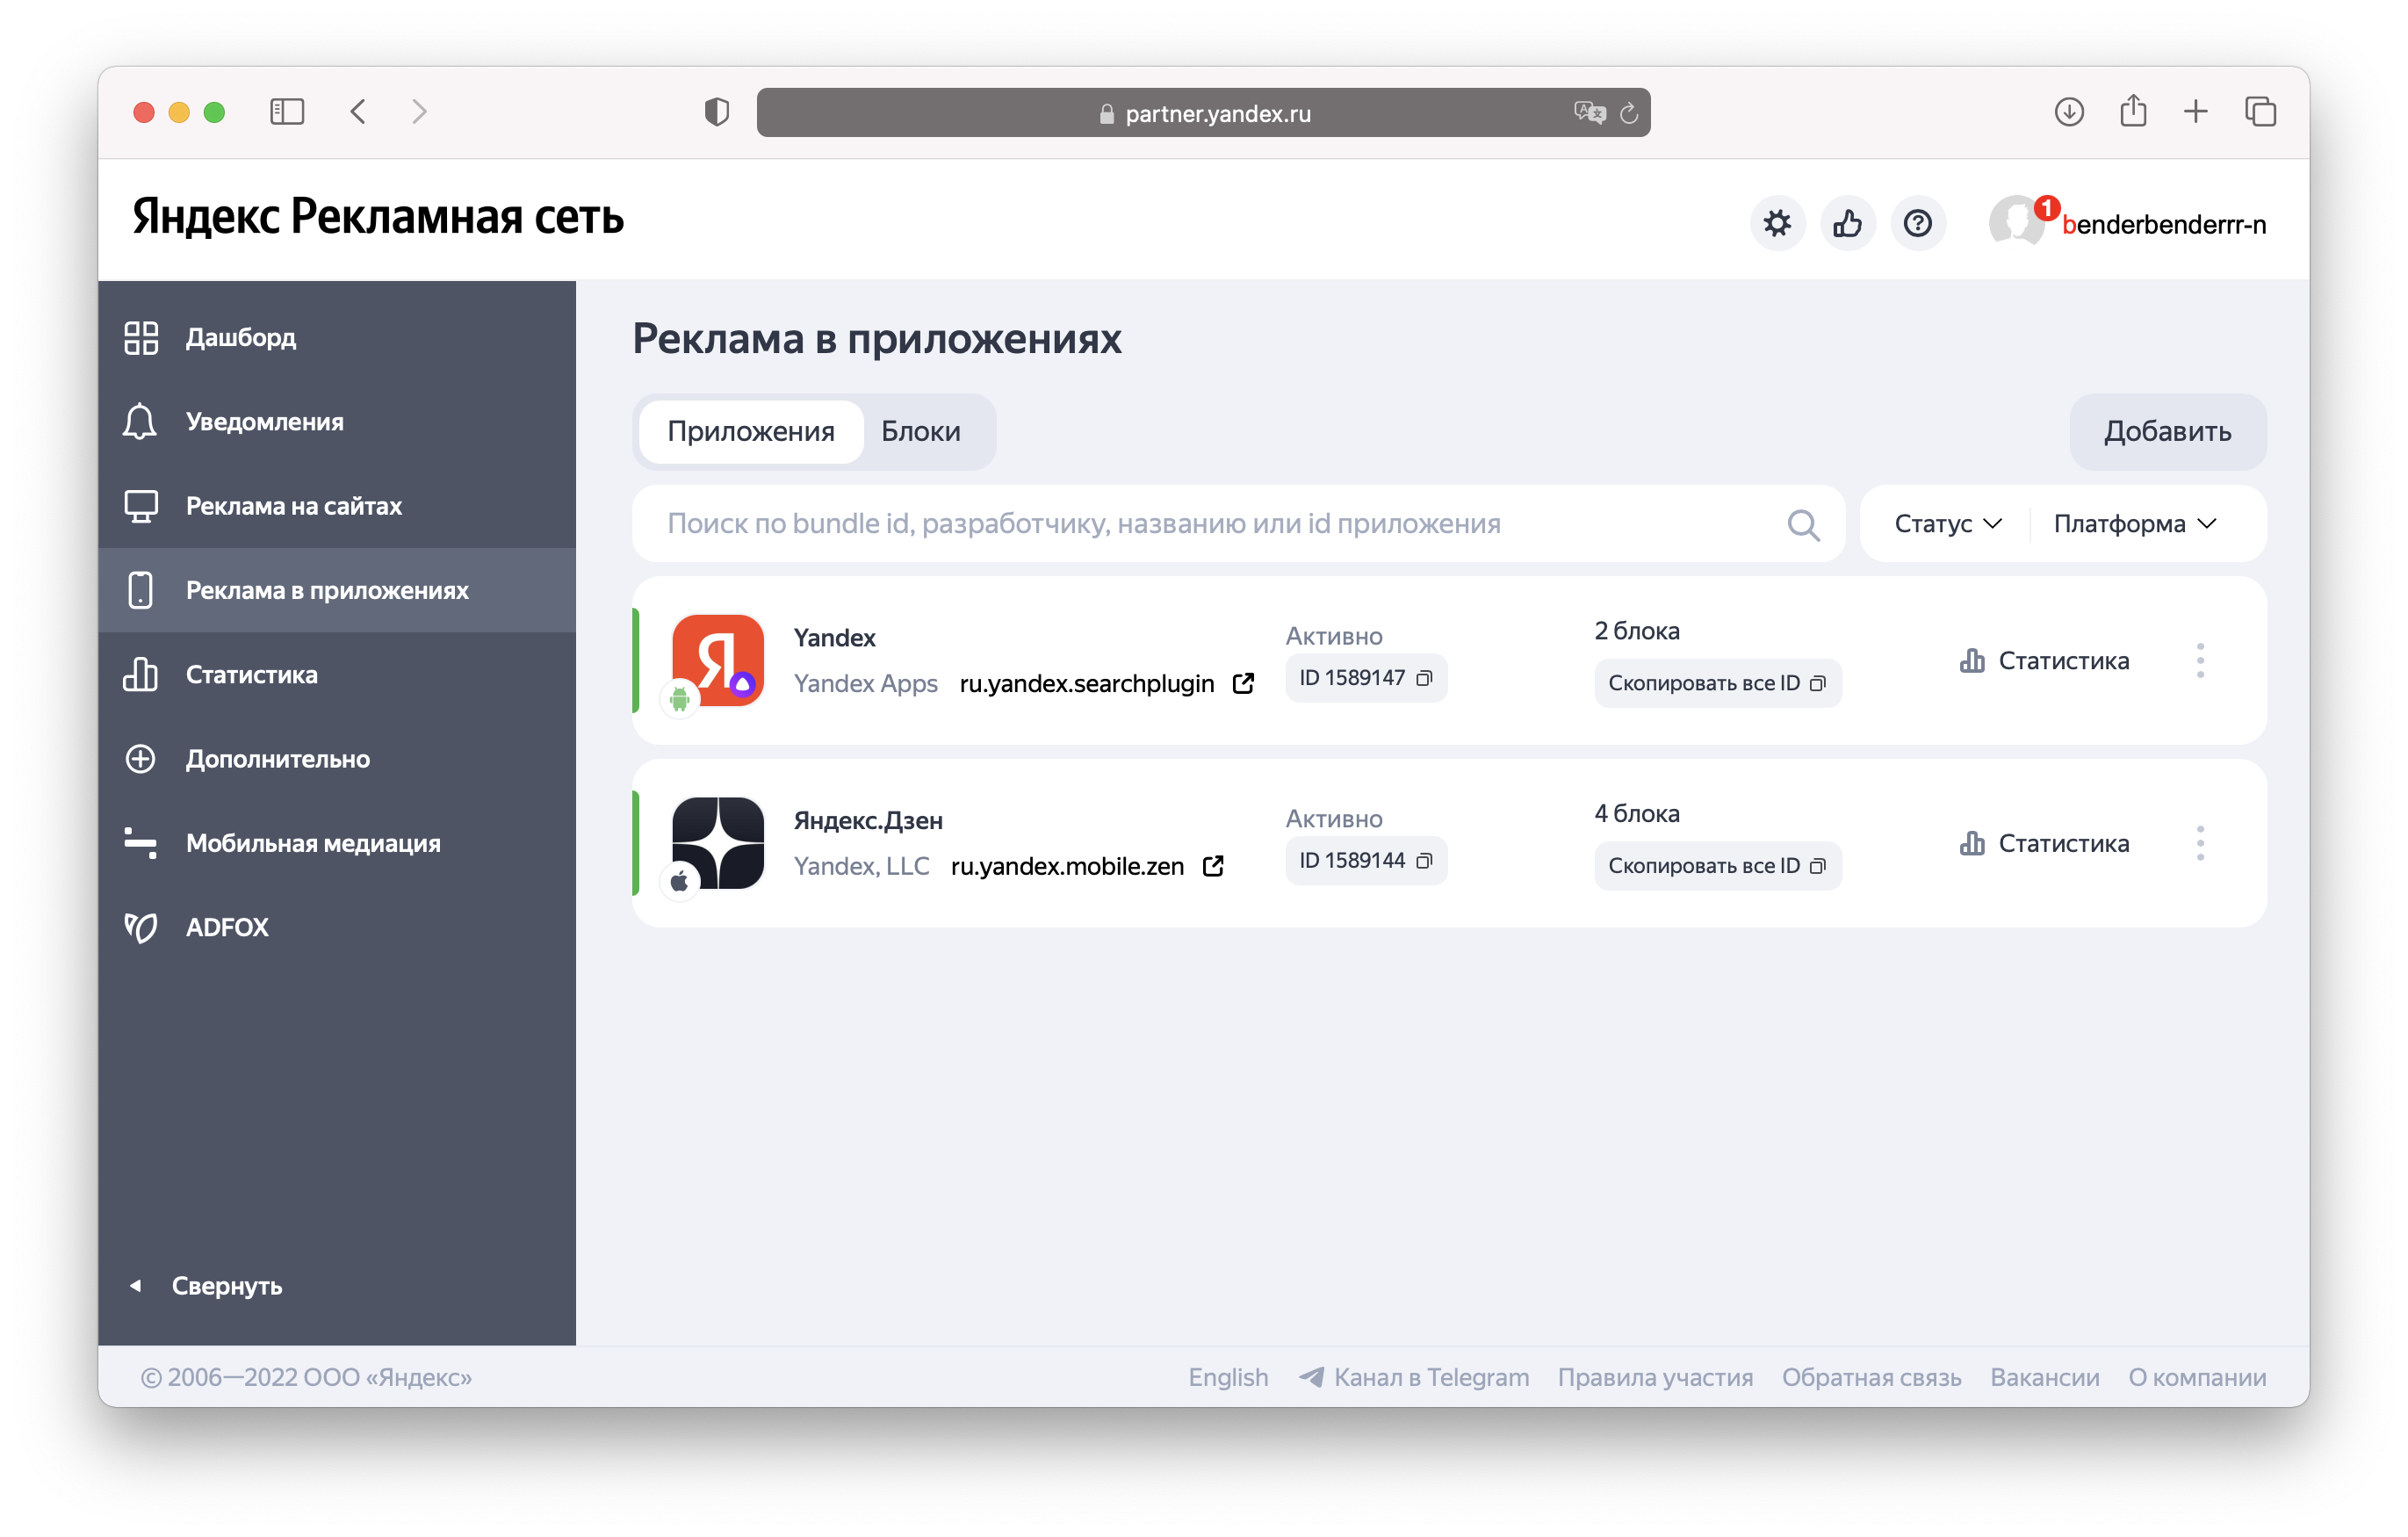This screenshot has height=1537, width=2408.
Task: Open the help question mark icon
Action: coord(1916,223)
